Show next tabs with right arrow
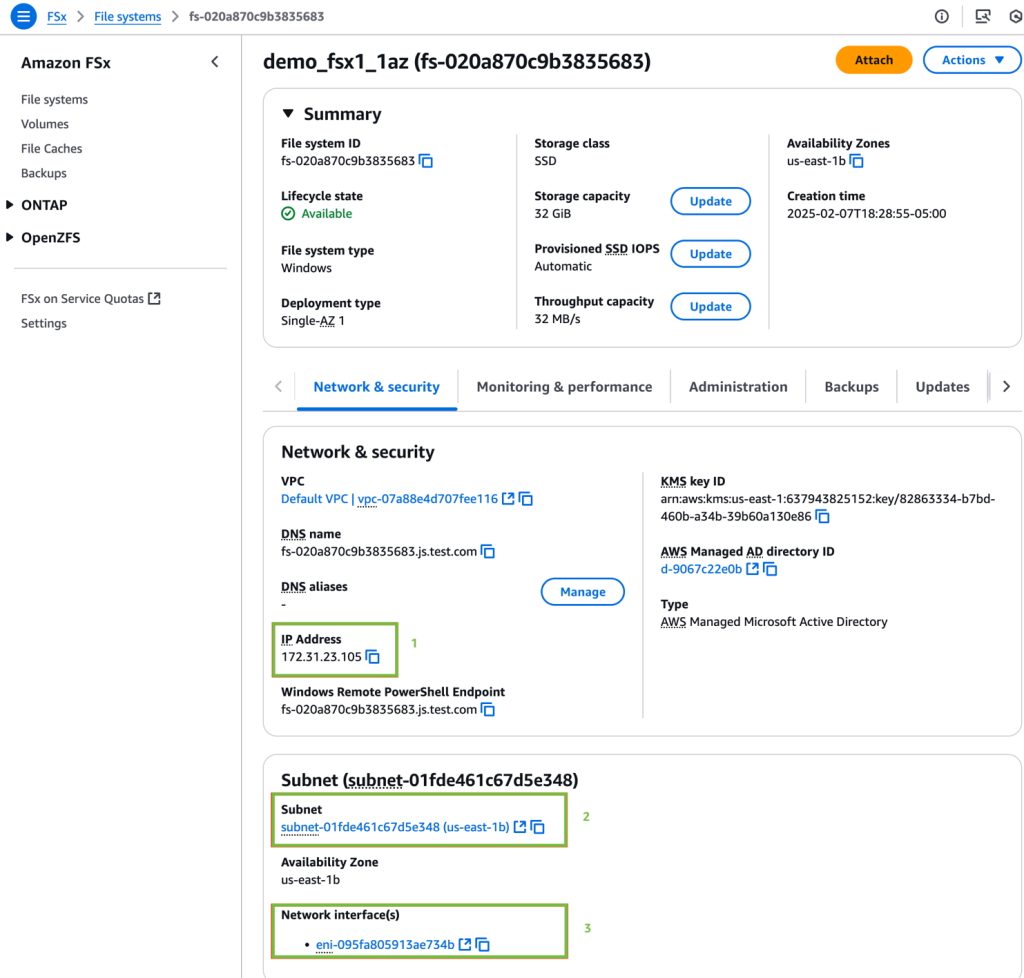The image size is (1024, 978). (x=1006, y=386)
